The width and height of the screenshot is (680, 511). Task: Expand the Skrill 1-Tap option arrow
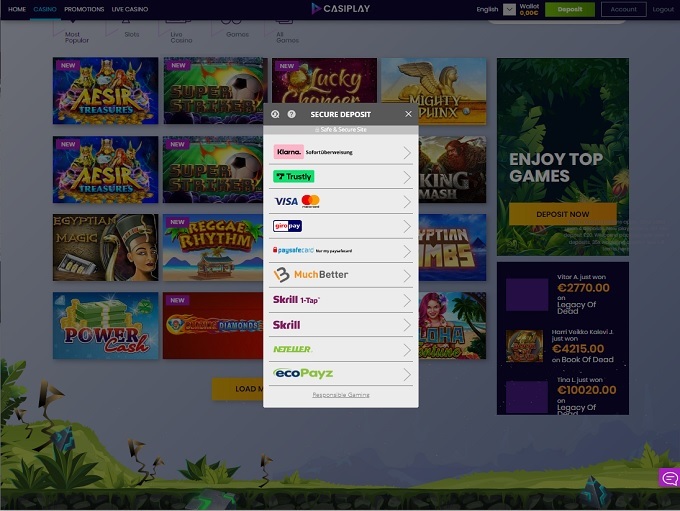[406, 300]
